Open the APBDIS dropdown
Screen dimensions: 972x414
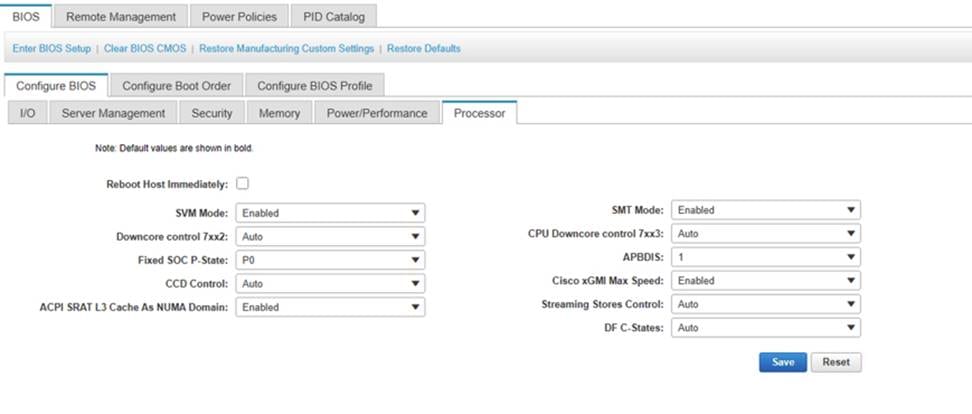tap(766, 257)
